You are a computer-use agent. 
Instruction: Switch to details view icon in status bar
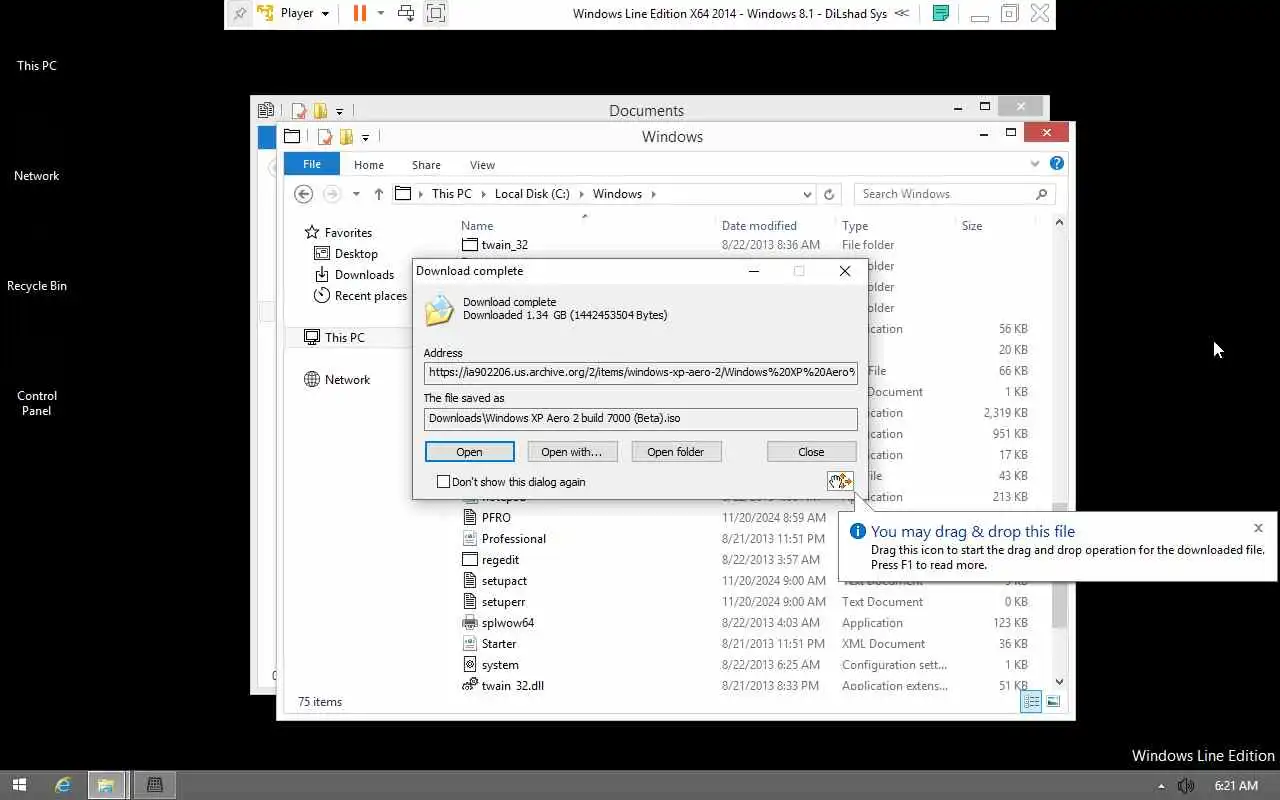click(1031, 702)
